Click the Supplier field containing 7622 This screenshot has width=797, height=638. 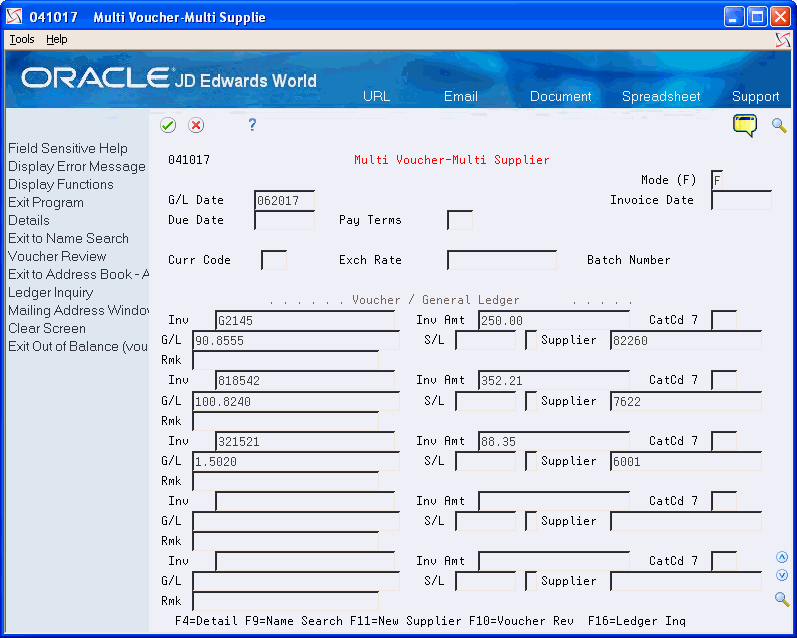[x=686, y=401]
